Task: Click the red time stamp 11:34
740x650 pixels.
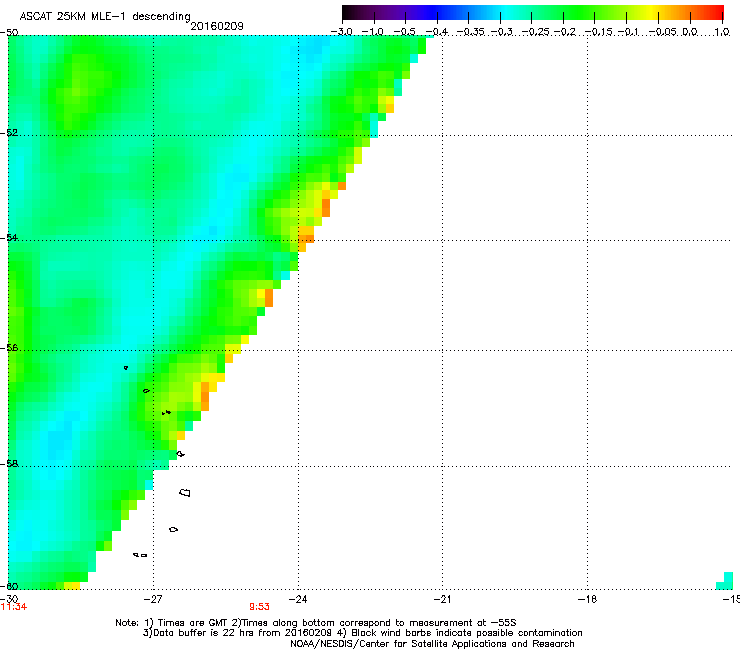Action: [x=14, y=607]
